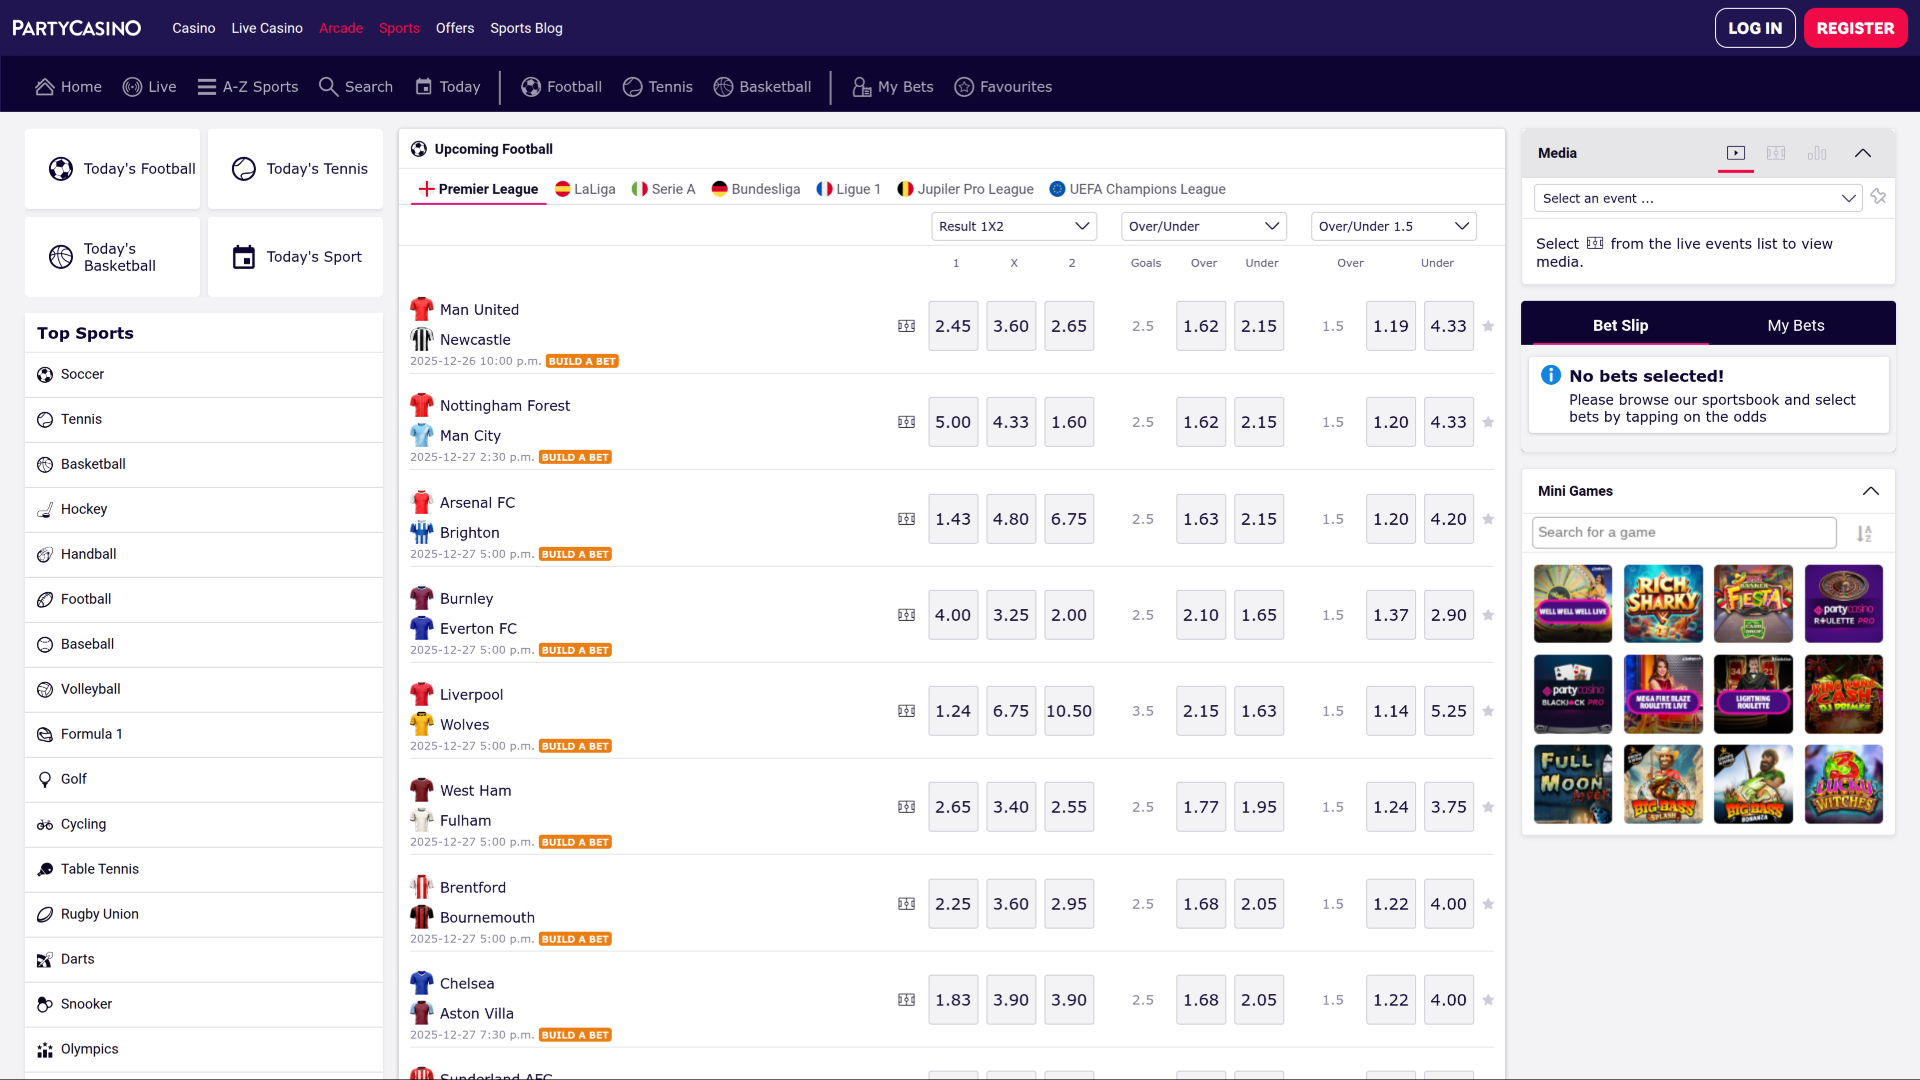Click the Today's Football ball icon tile
This screenshot has height=1080, width=1920.
point(61,169)
